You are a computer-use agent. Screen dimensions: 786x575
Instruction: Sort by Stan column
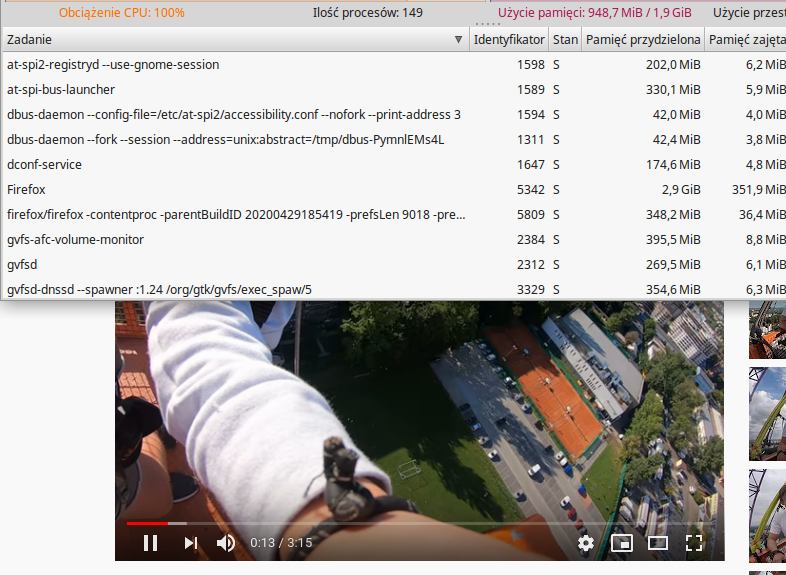[565, 40]
